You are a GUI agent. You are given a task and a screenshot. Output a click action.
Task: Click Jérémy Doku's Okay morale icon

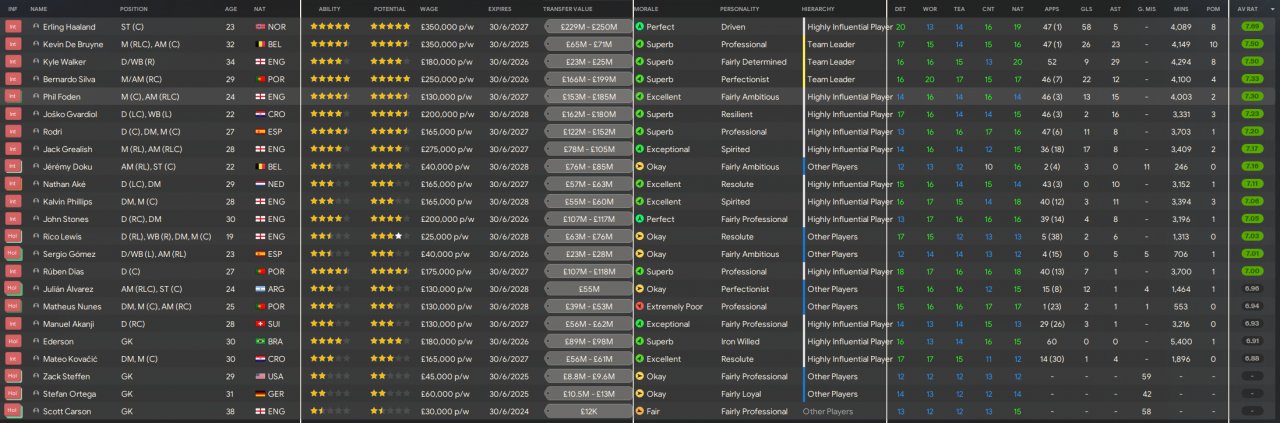pyautogui.click(x=640, y=167)
